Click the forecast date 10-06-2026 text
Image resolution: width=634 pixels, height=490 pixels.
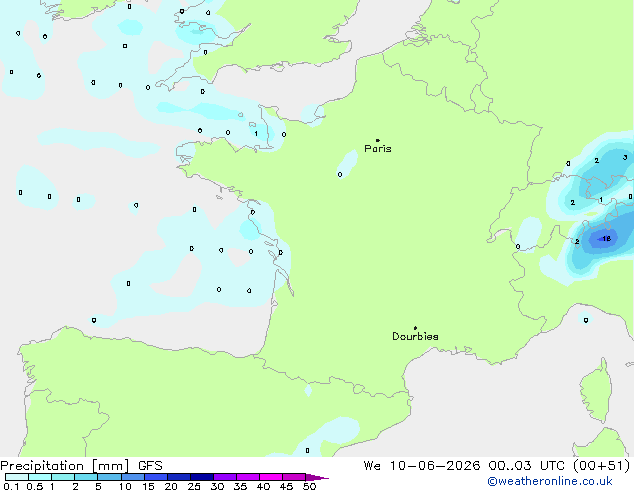tap(435, 466)
